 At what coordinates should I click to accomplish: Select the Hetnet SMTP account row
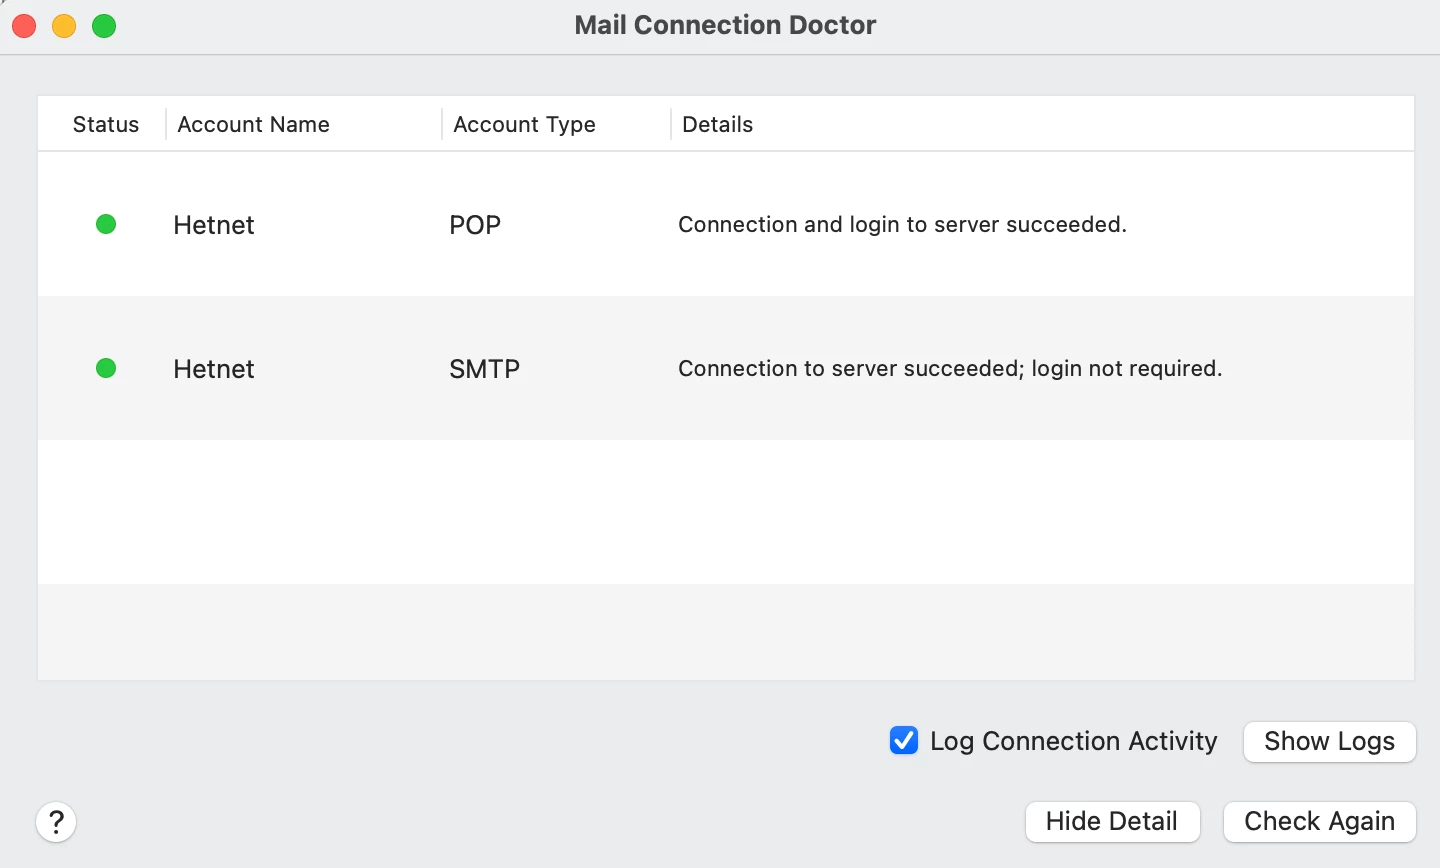[214, 369]
